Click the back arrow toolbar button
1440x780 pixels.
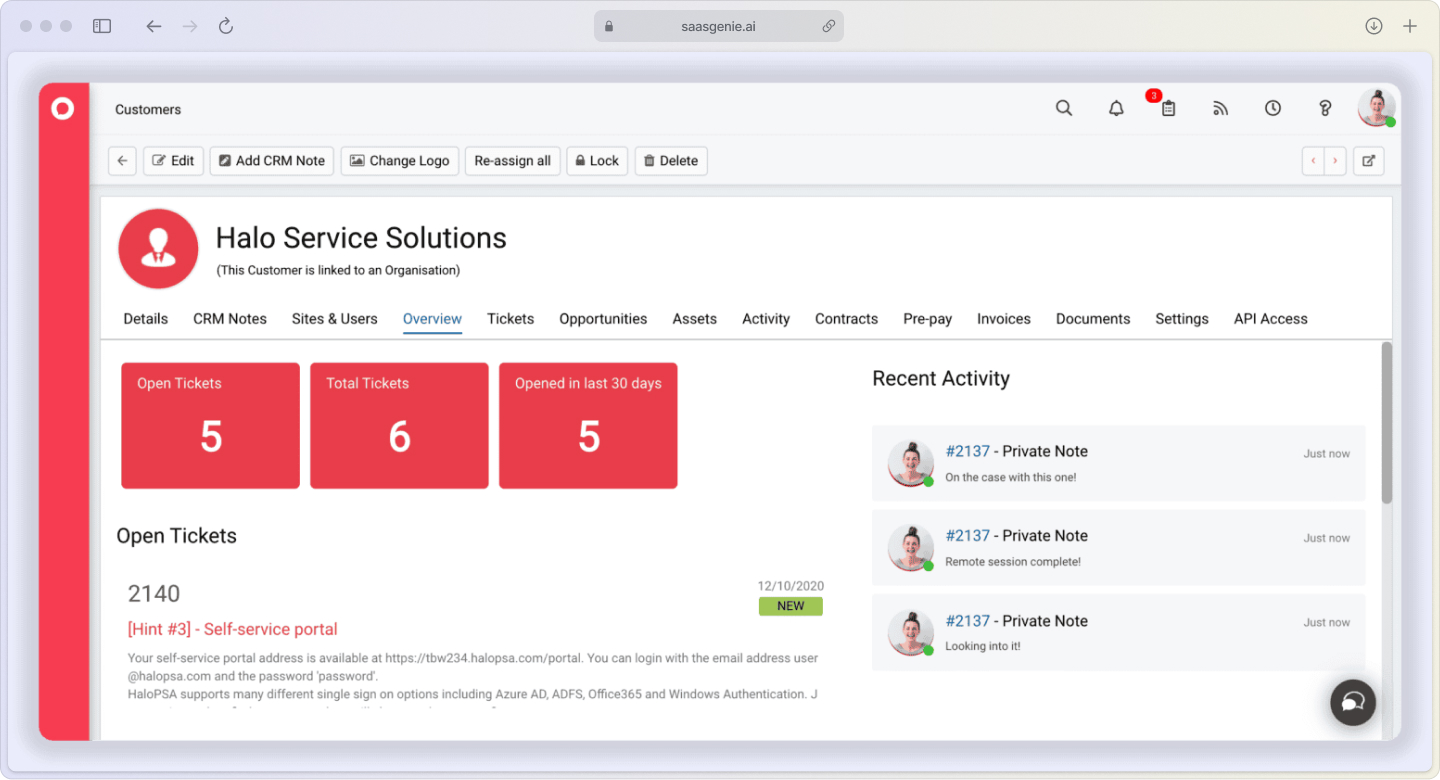pyautogui.click(x=122, y=161)
